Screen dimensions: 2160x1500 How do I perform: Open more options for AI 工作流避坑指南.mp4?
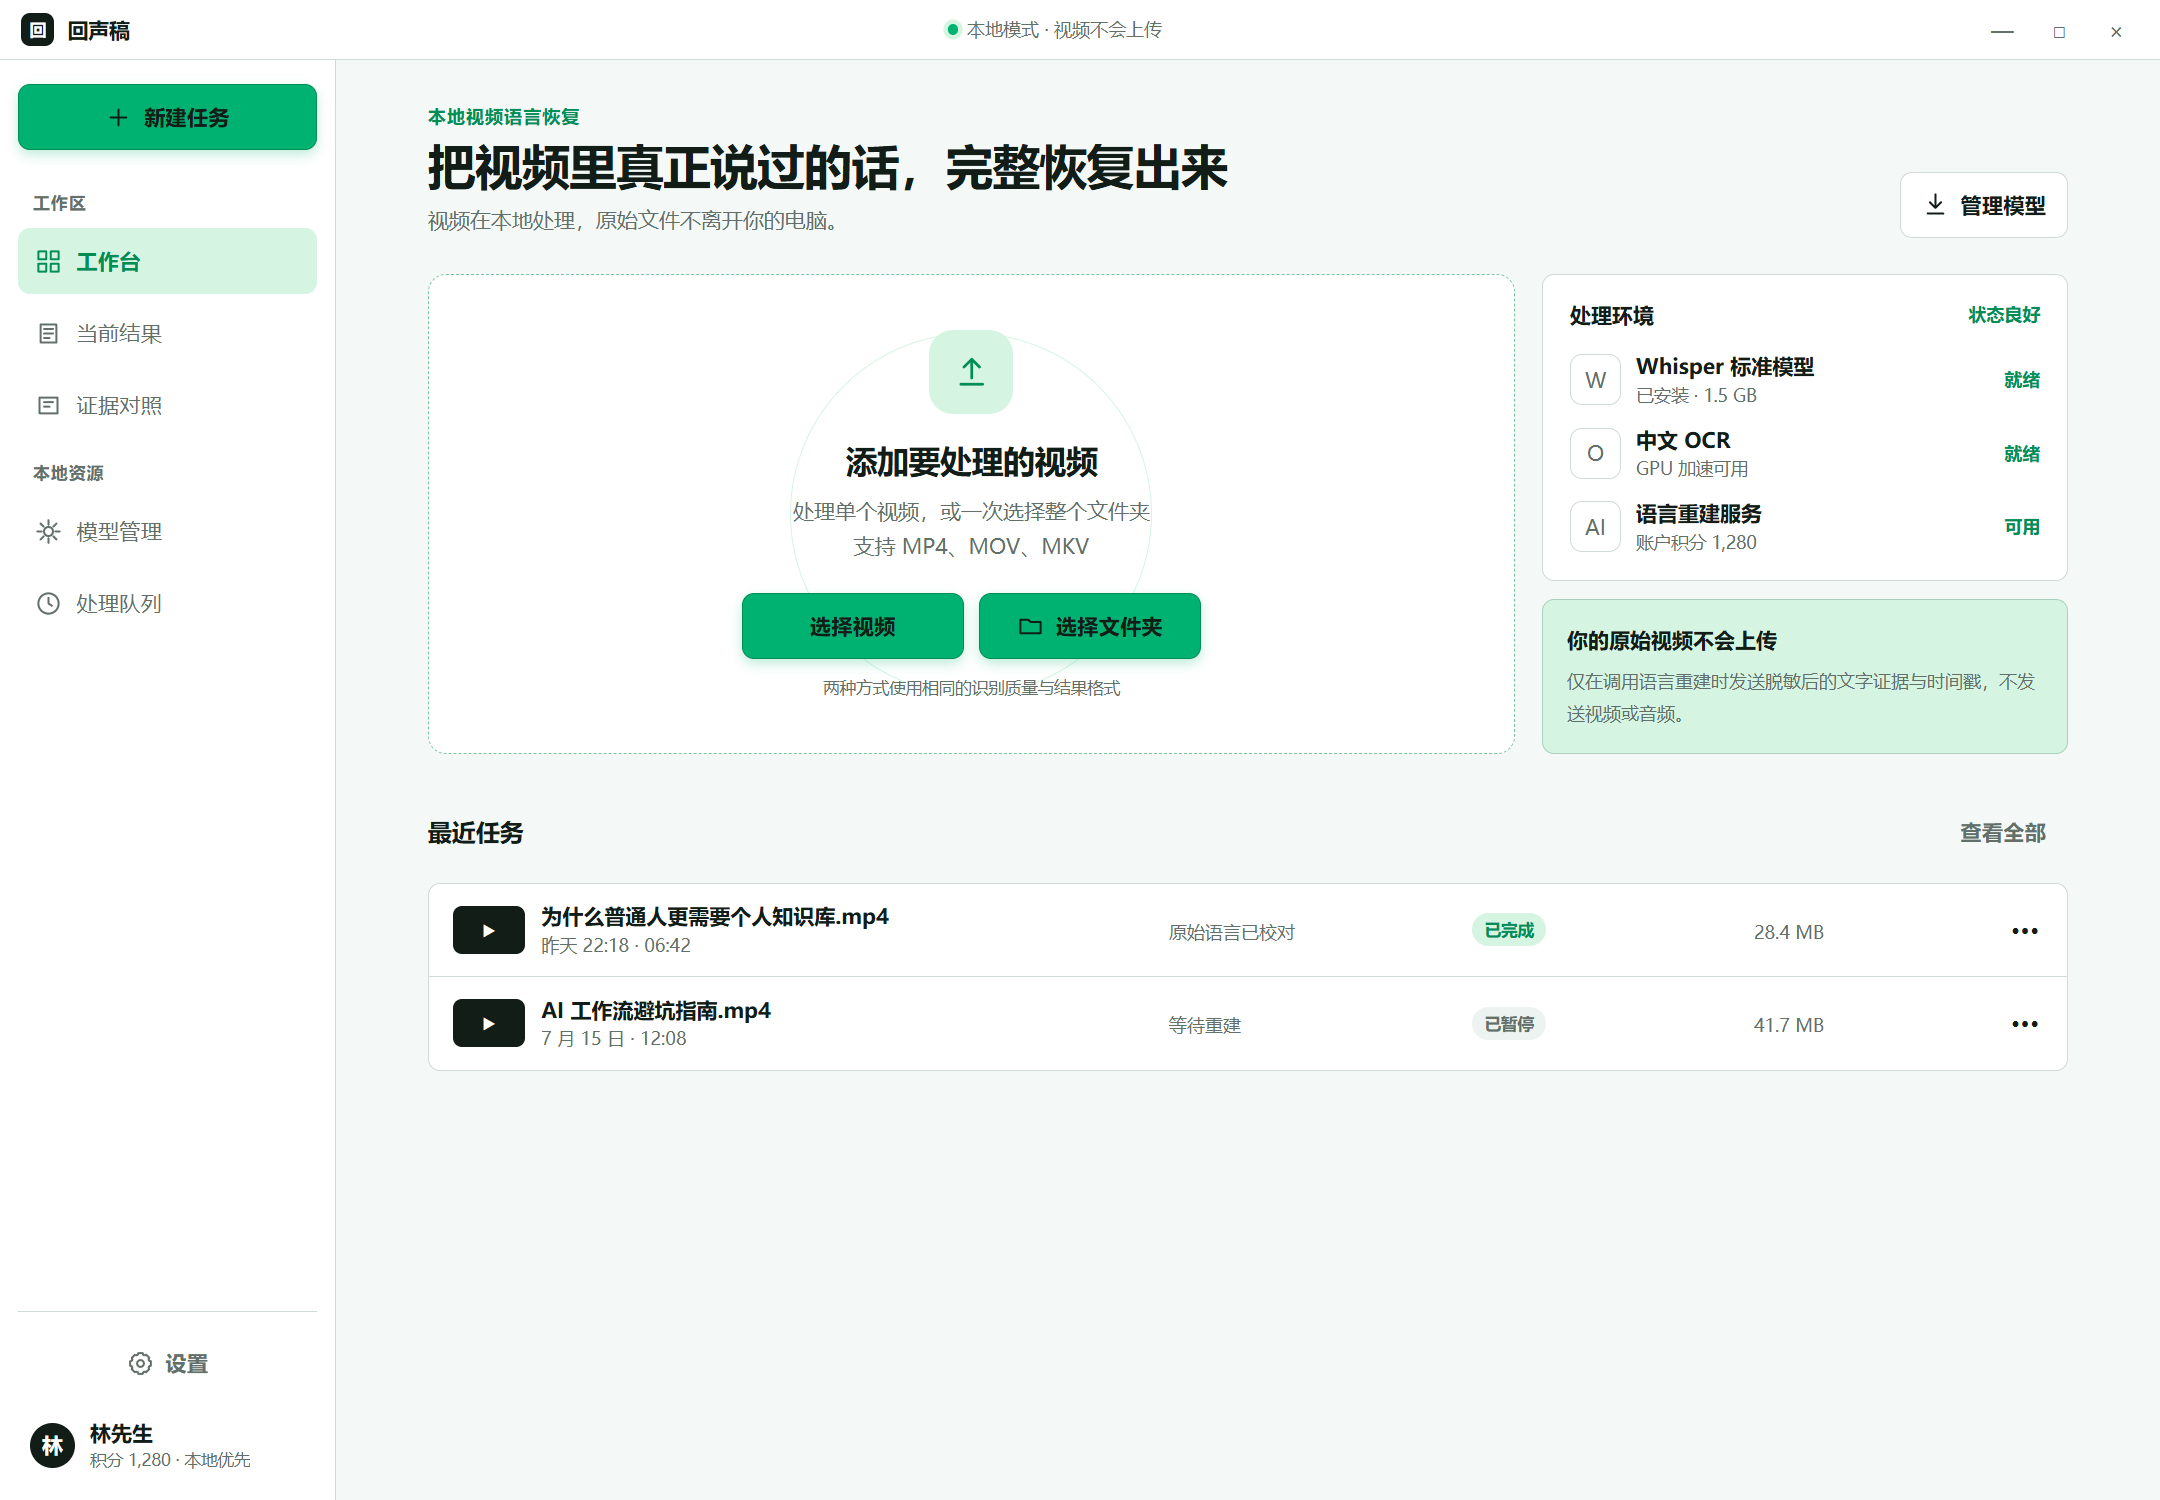(2024, 1024)
